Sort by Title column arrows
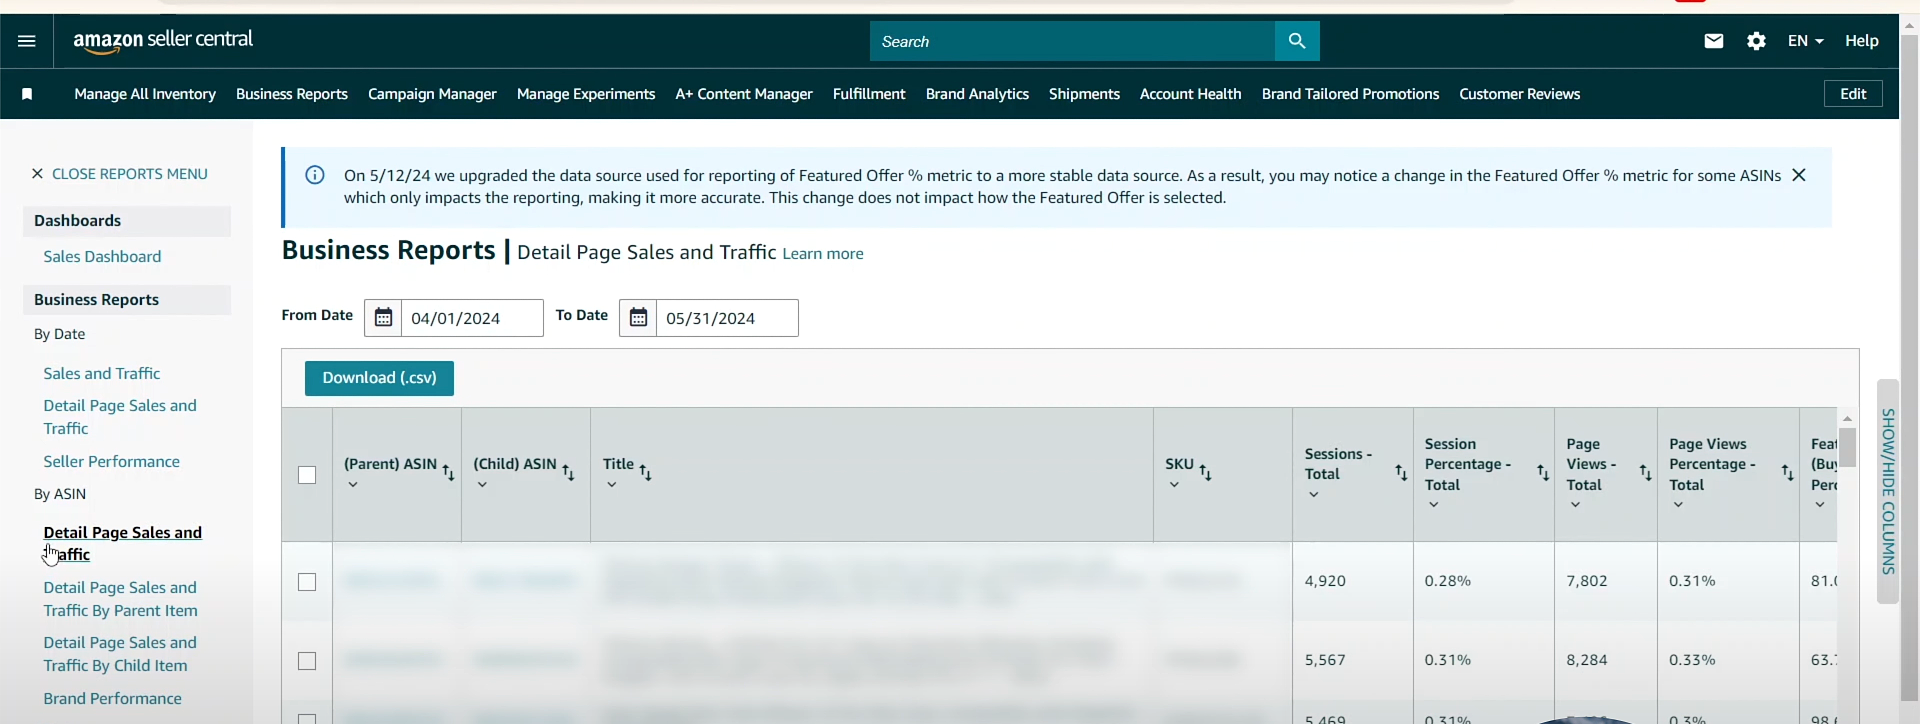The height and width of the screenshot is (724, 1920). pos(646,473)
